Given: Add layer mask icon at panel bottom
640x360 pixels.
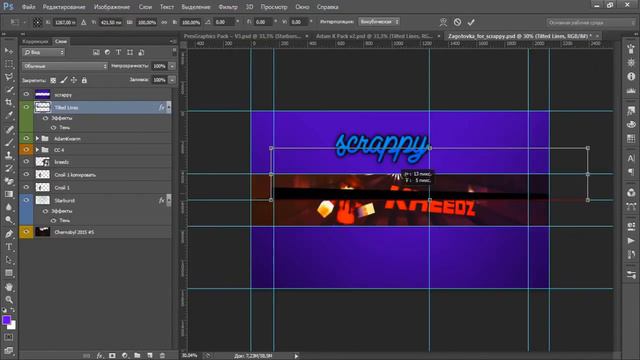Looking at the screenshot, I should point(112,356).
